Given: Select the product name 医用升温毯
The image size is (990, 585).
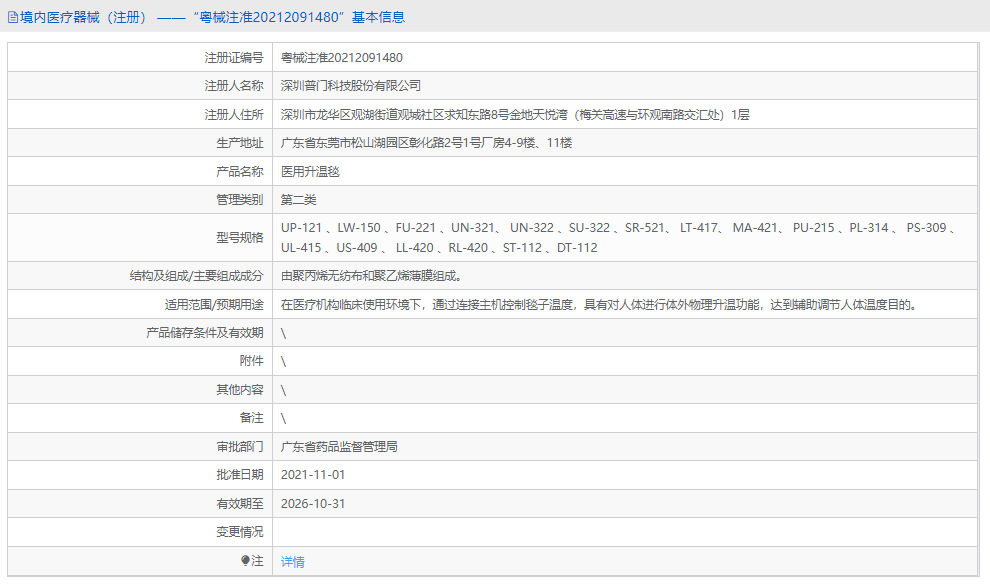Looking at the screenshot, I should (312, 170).
